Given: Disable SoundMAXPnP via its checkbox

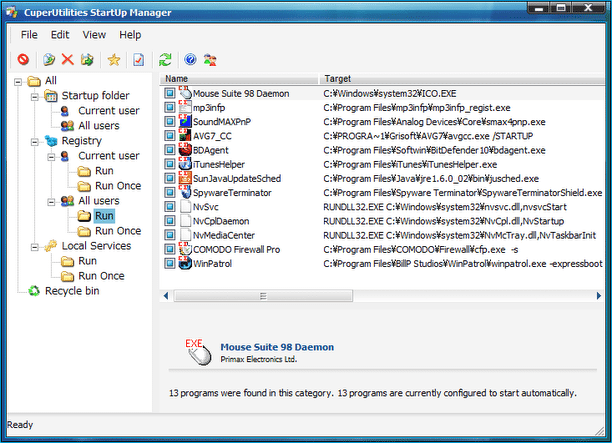Looking at the screenshot, I should [170, 121].
